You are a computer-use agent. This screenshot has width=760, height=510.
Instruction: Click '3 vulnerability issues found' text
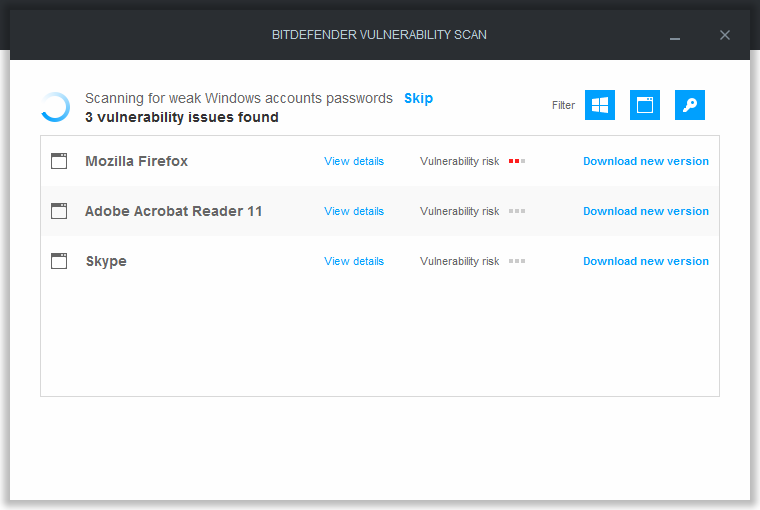(182, 117)
